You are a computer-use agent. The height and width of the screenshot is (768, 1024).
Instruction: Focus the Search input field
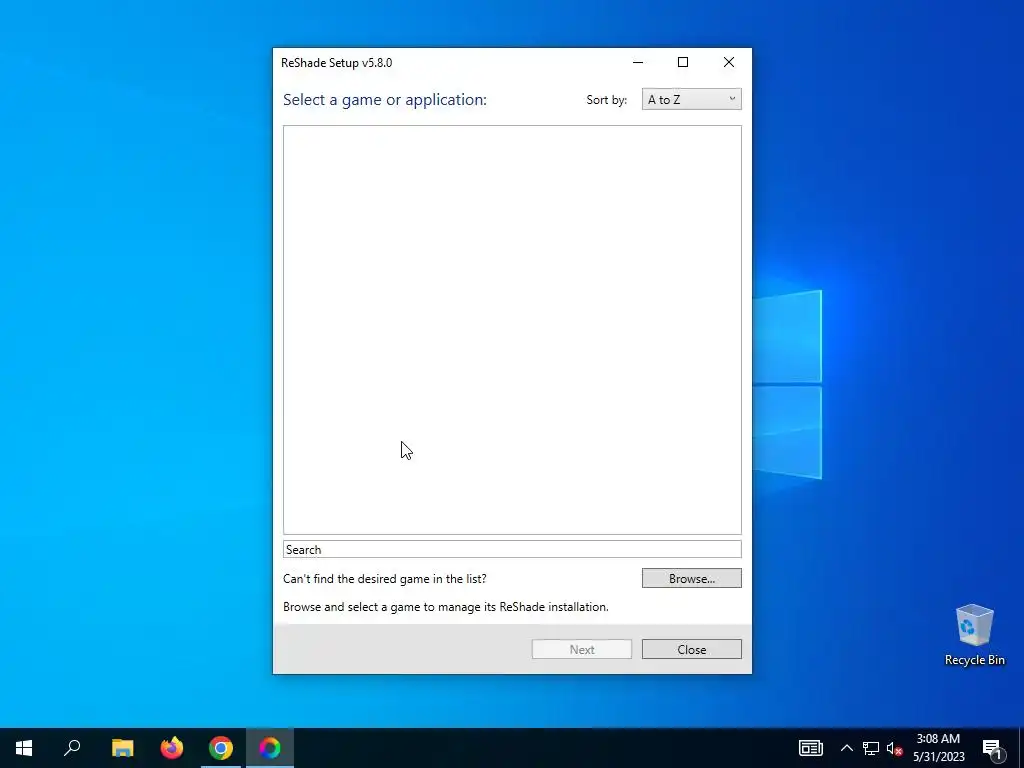(x=512, y=549)
